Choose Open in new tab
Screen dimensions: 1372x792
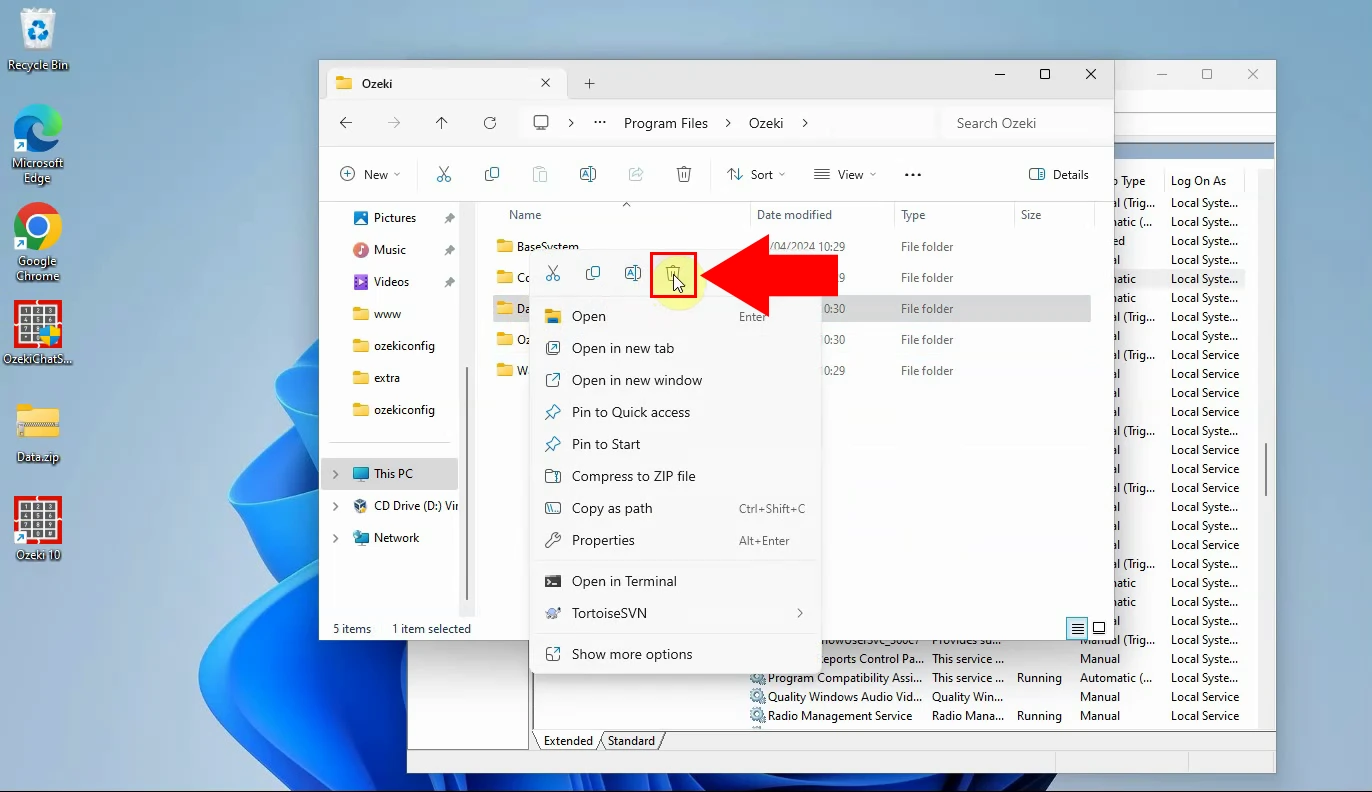(675, 348)
